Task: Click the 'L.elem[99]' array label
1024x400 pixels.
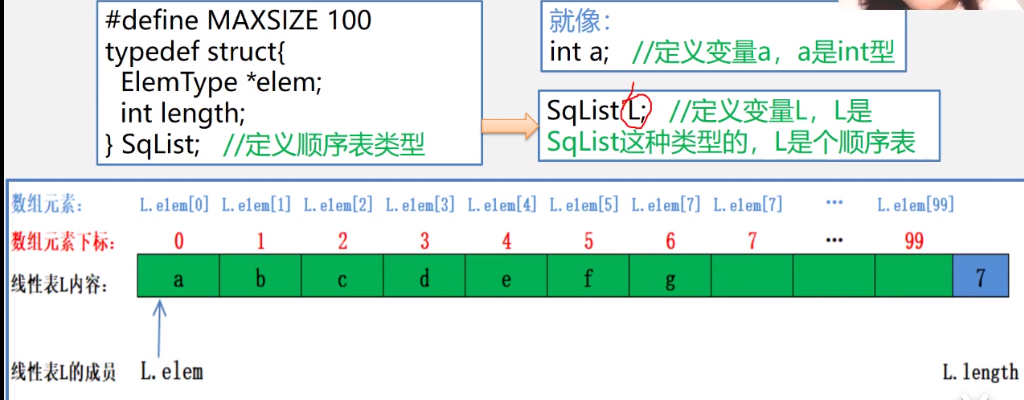Action: pos(916,206)
